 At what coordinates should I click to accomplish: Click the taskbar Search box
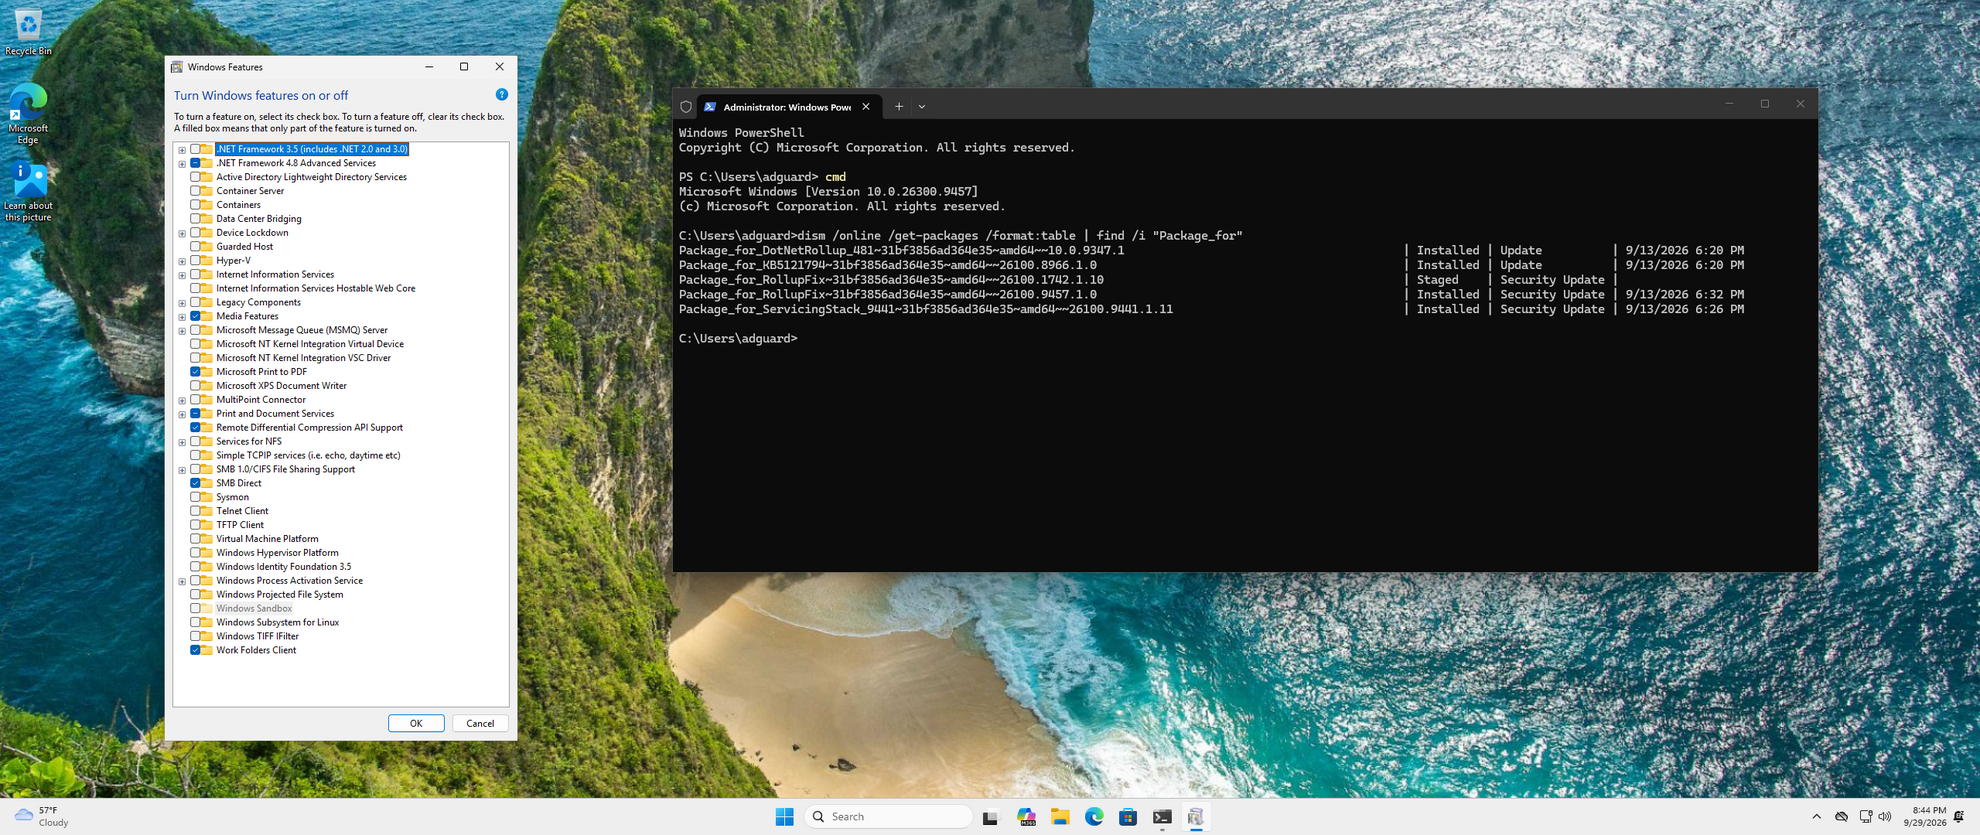point(889,817)
